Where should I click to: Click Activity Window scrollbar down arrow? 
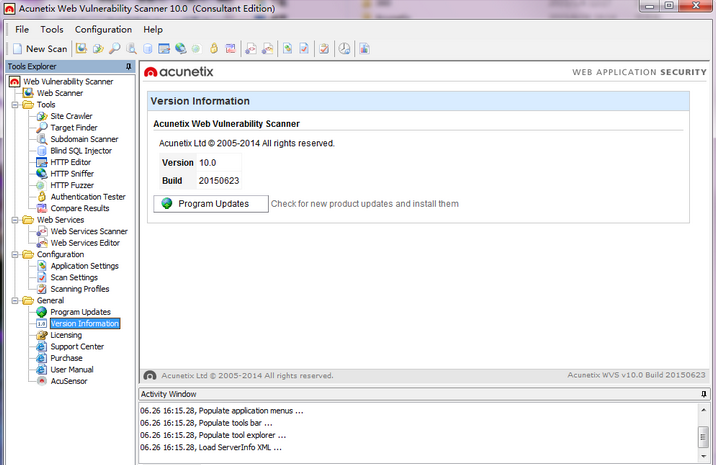[703, 456]
